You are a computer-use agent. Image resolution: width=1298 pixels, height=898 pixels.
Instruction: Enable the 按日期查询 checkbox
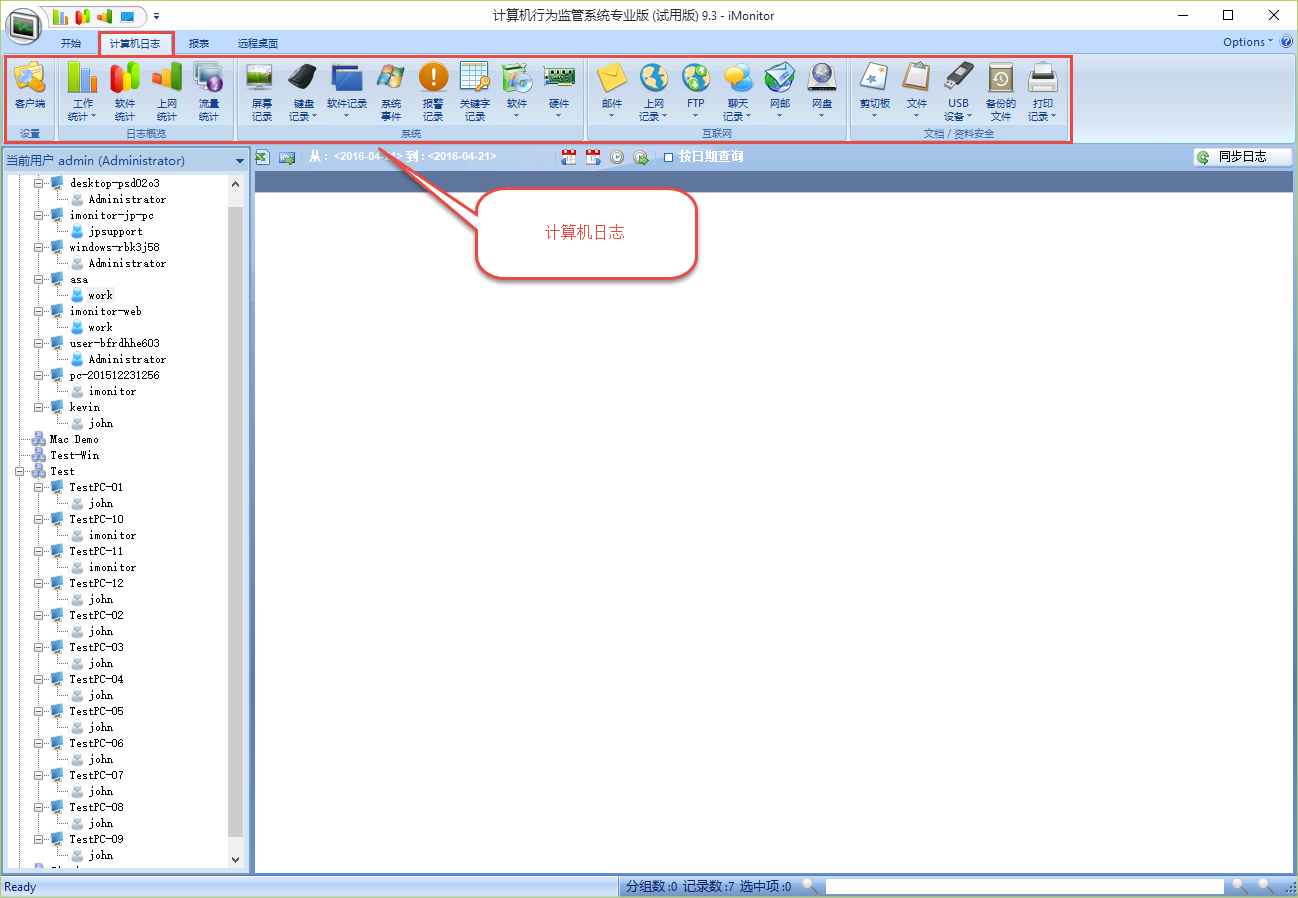pyautogui.click(x=668, y=157)
